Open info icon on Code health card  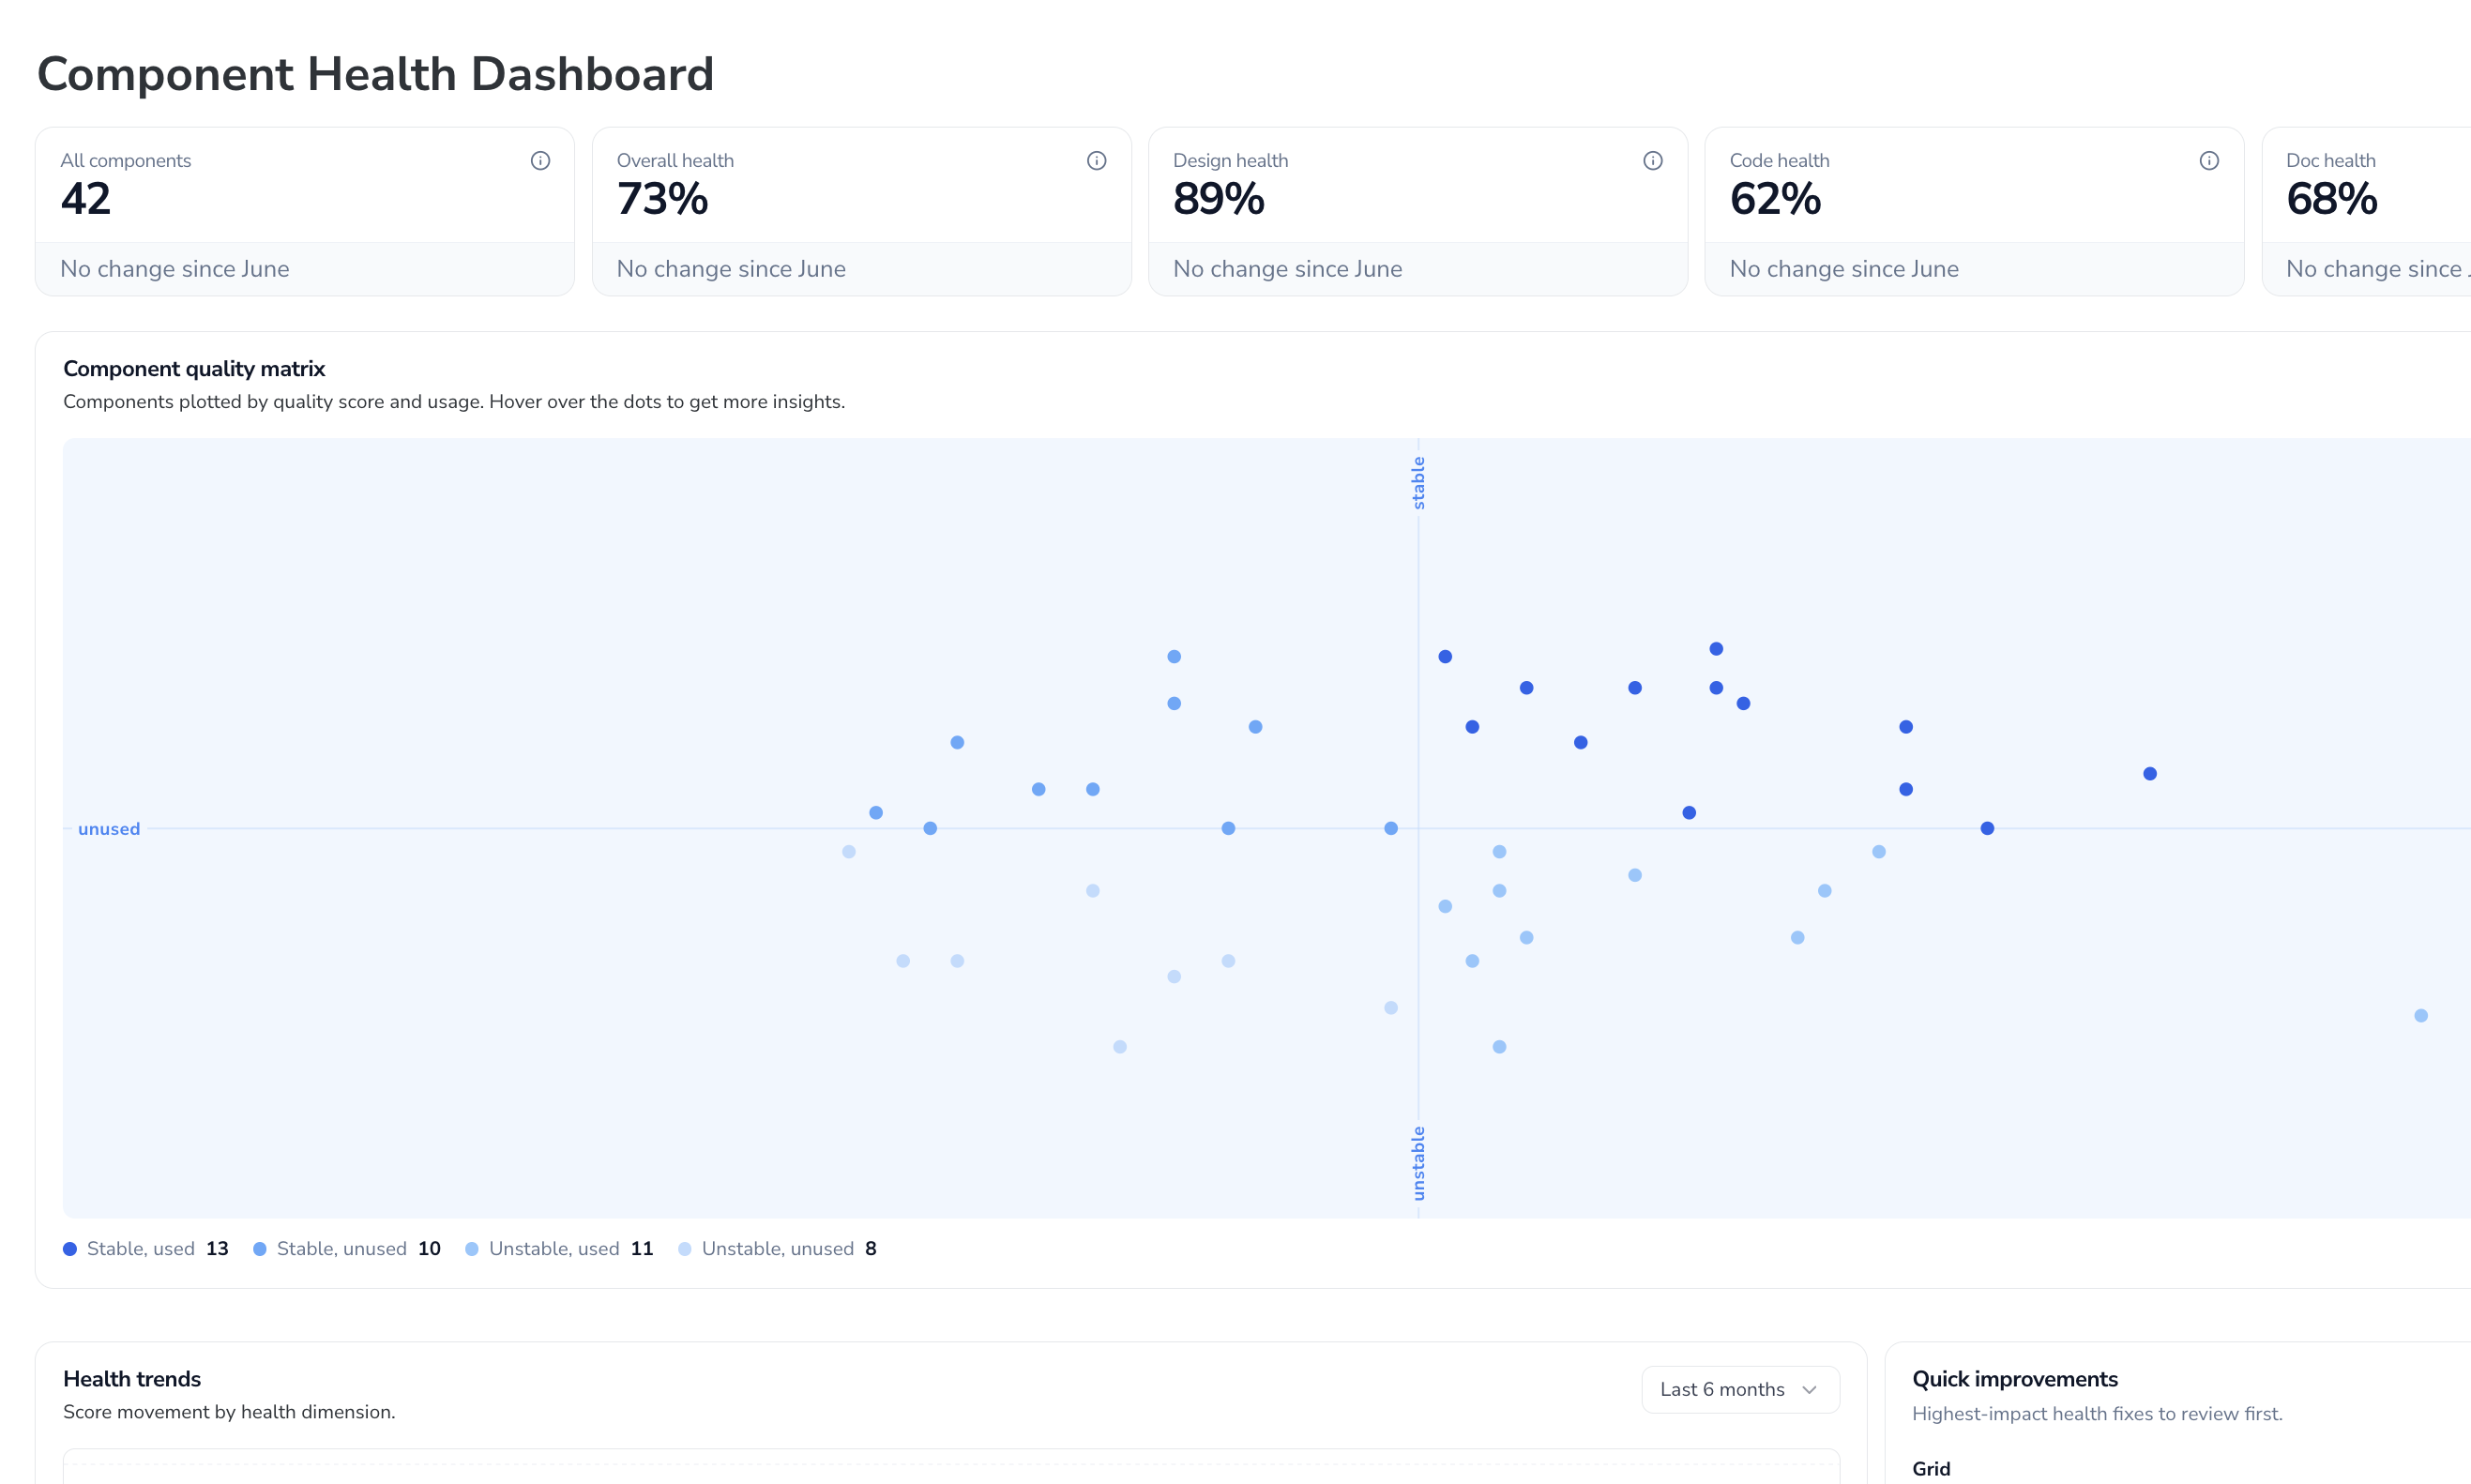2209,160
